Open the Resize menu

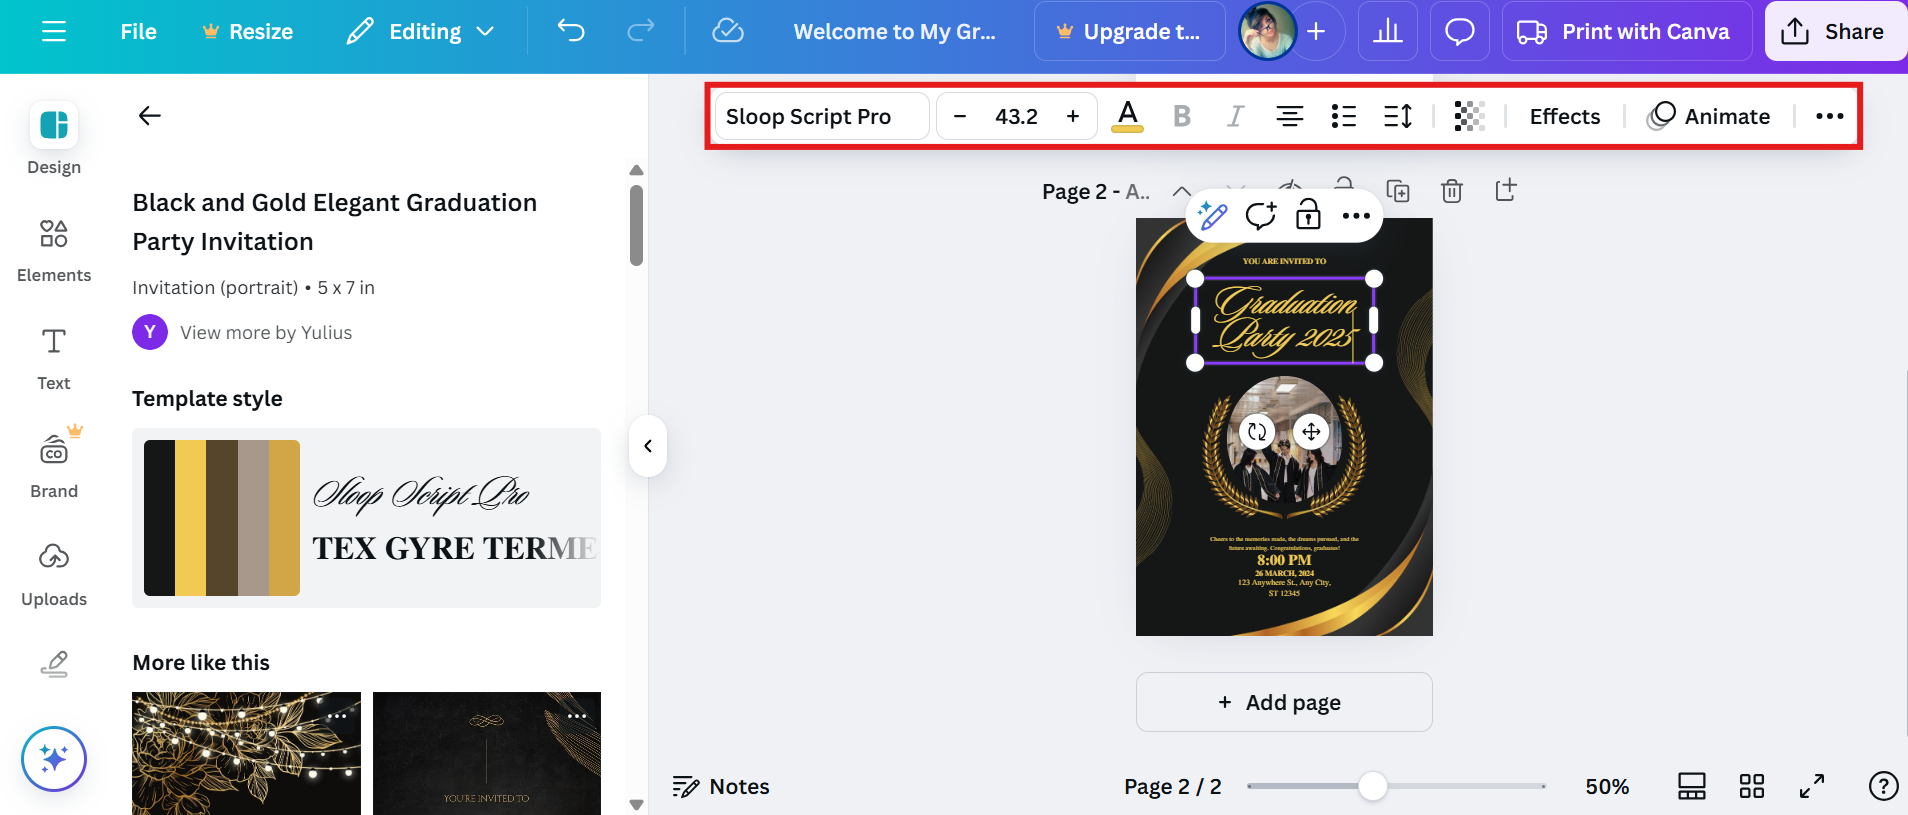coord(247,32)
